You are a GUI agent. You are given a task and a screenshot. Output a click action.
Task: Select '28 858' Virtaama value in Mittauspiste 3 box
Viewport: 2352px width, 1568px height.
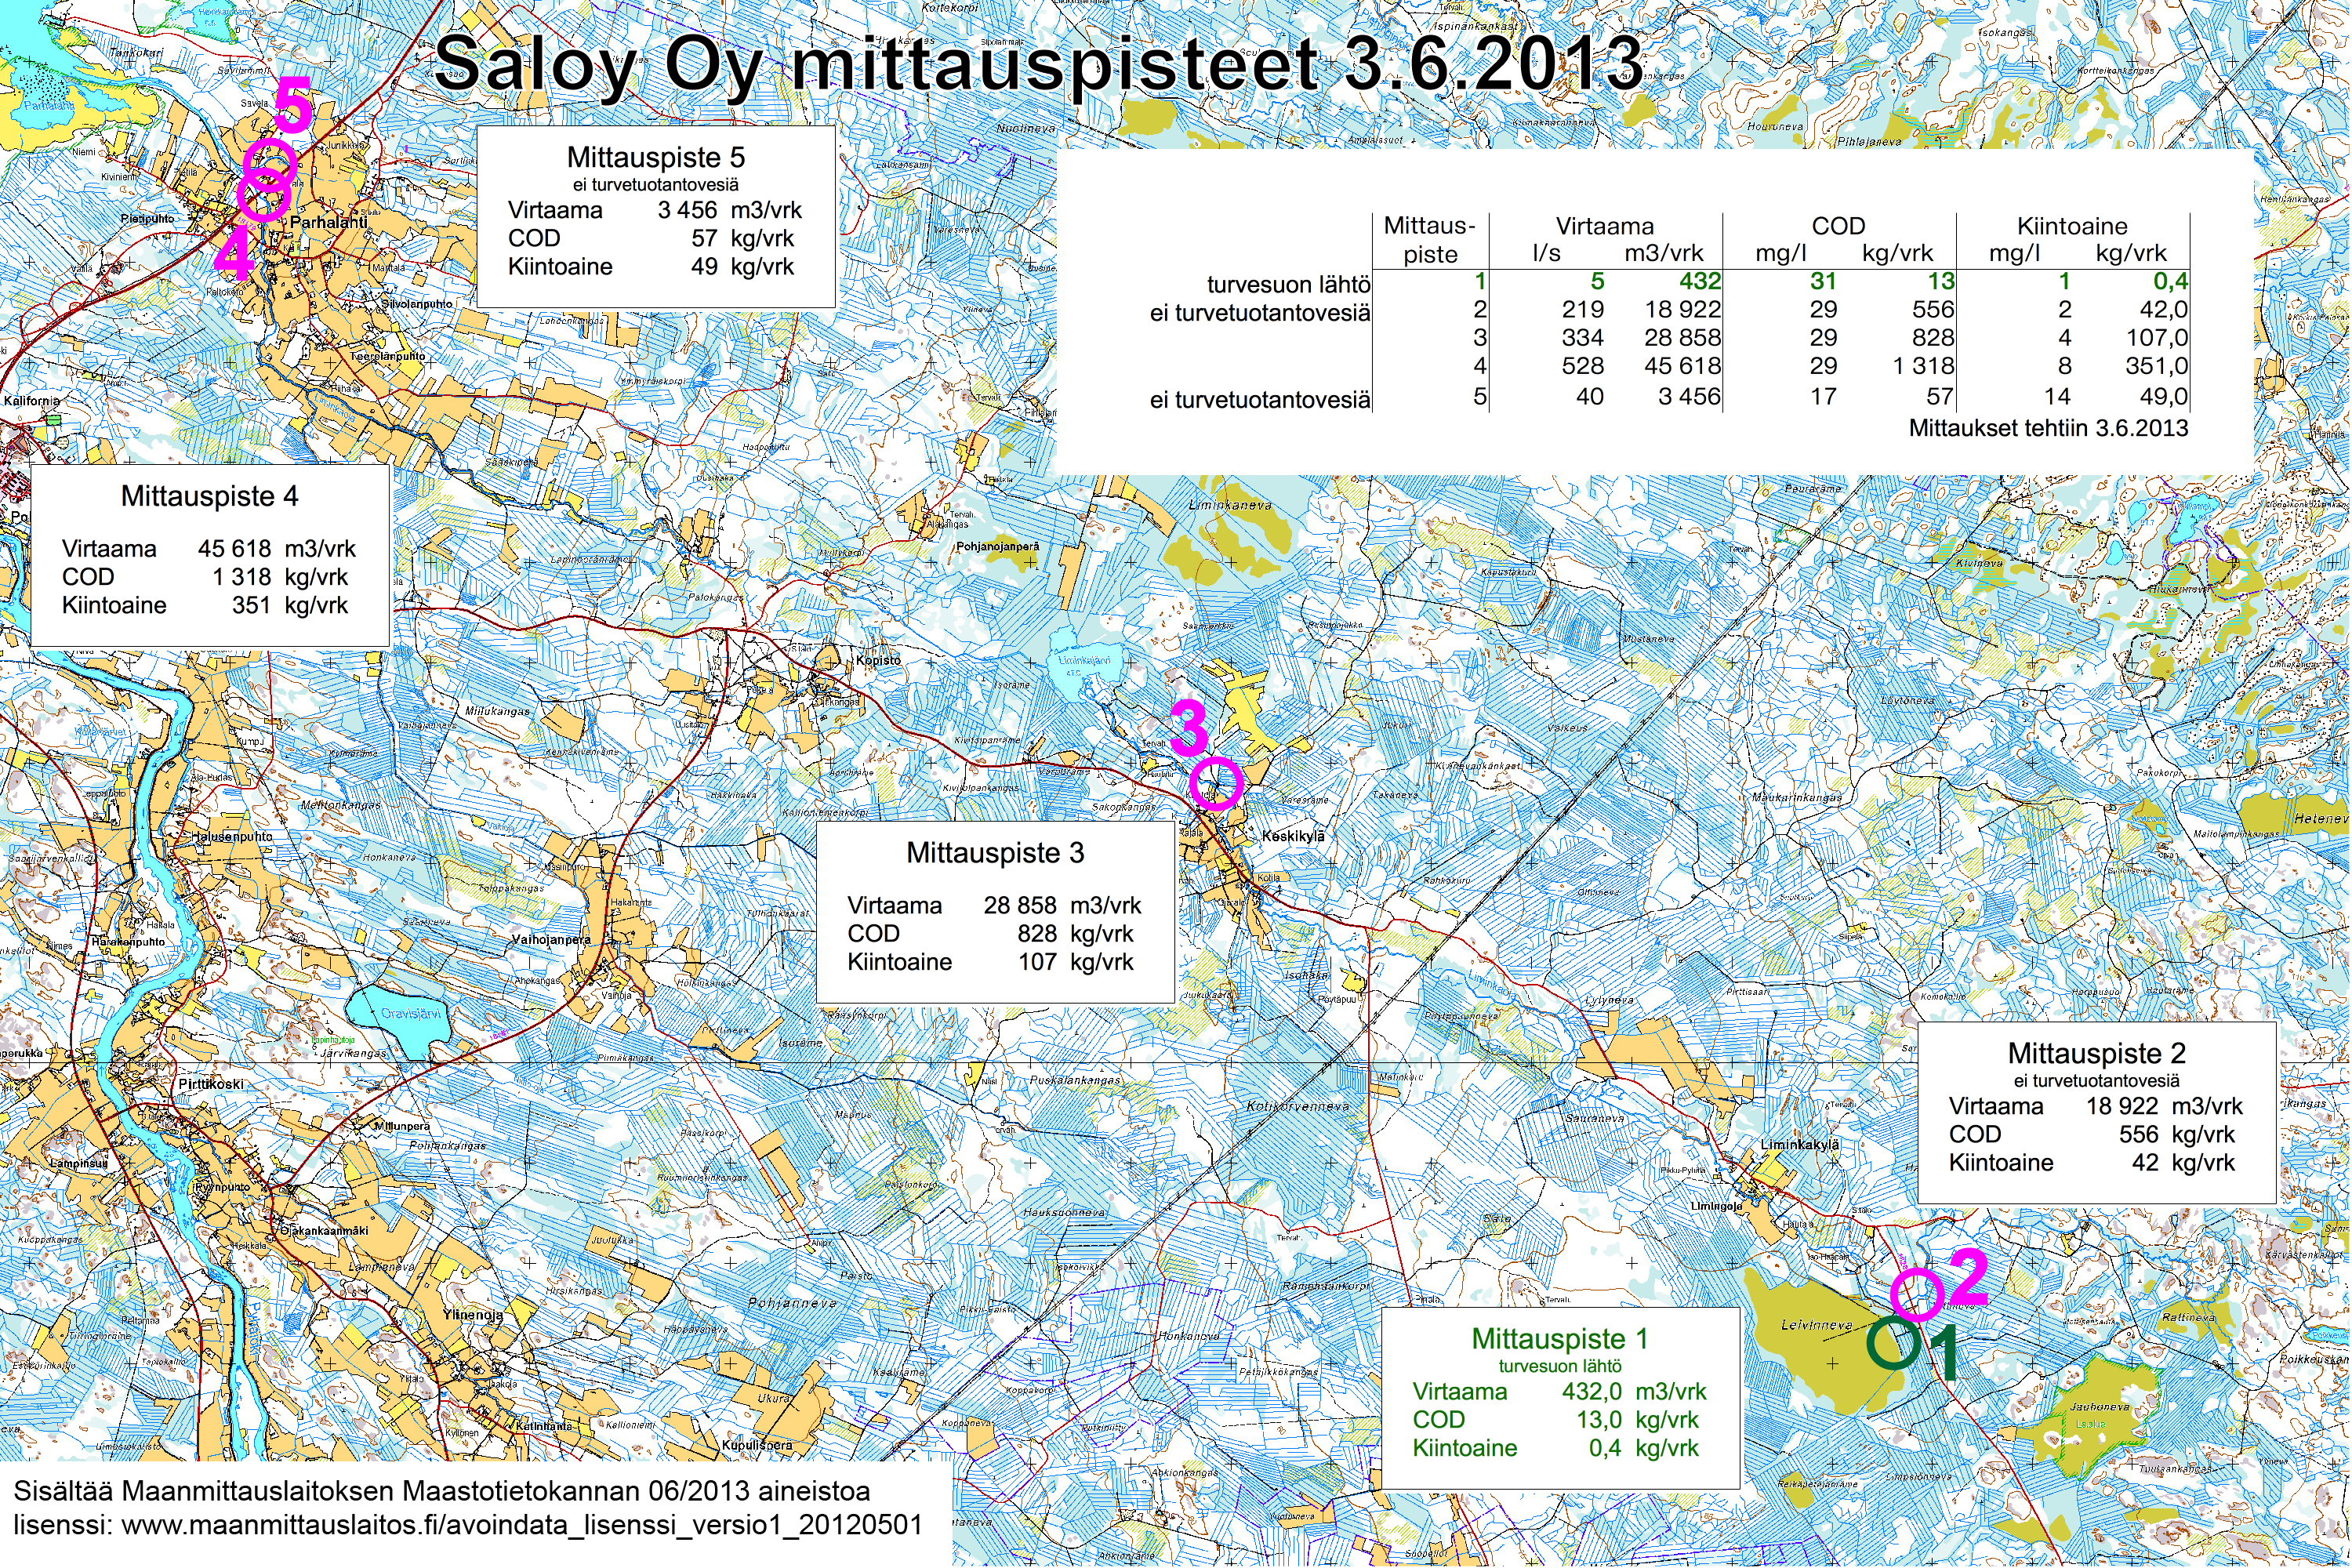pos(1019,905)
